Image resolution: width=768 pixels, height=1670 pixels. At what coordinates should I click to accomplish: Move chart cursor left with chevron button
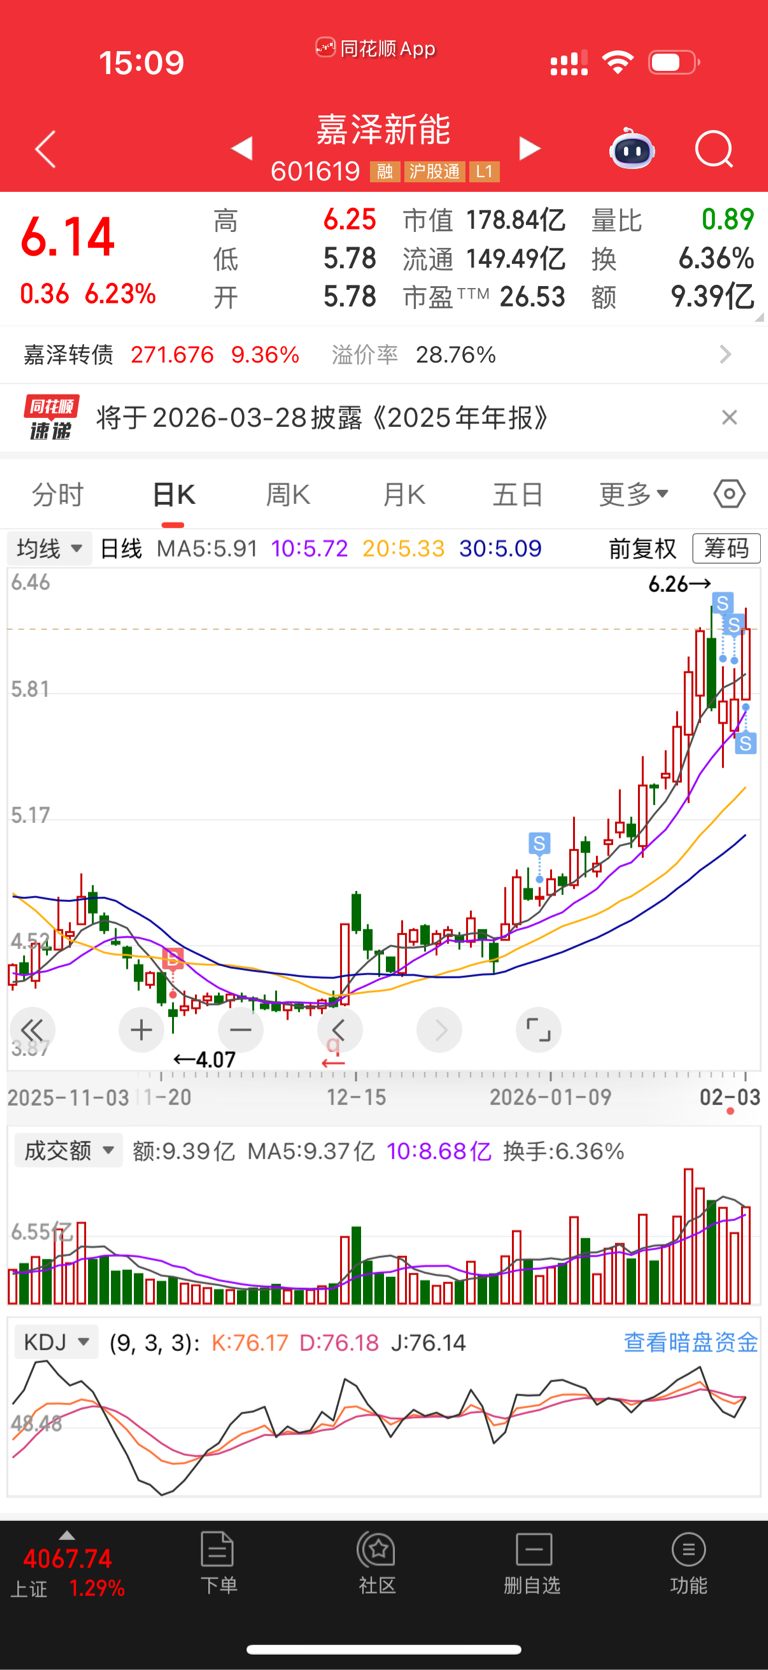(x=339, y=1030)
